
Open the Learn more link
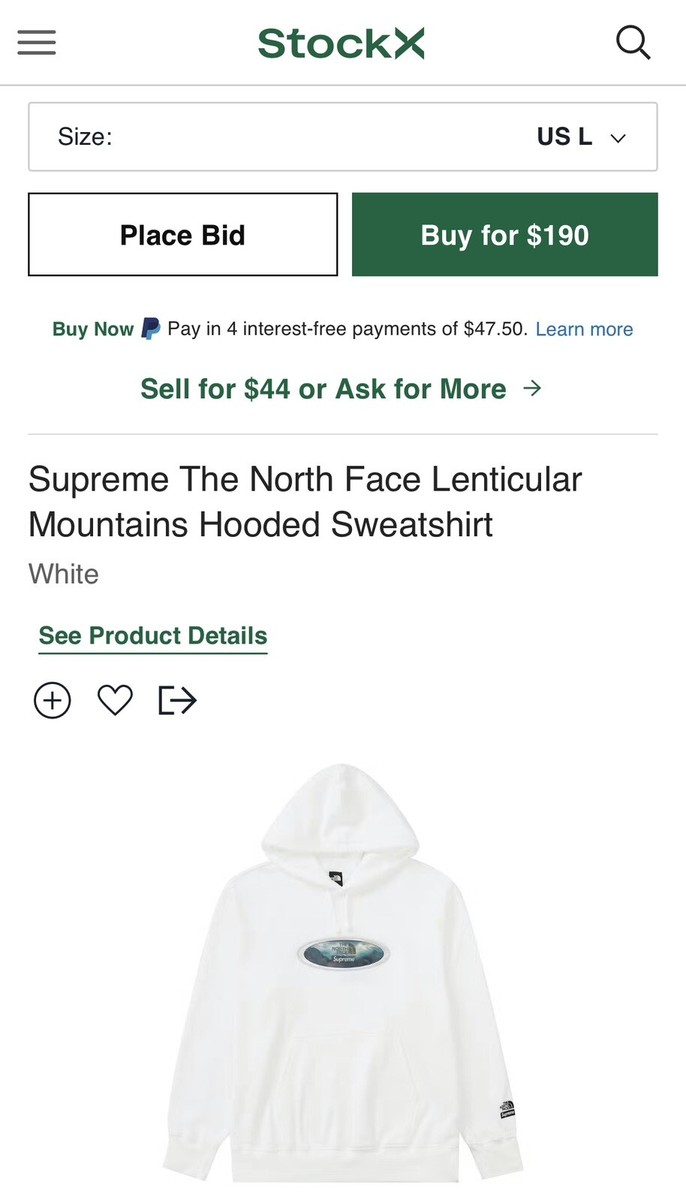click(x=584, y=329)
